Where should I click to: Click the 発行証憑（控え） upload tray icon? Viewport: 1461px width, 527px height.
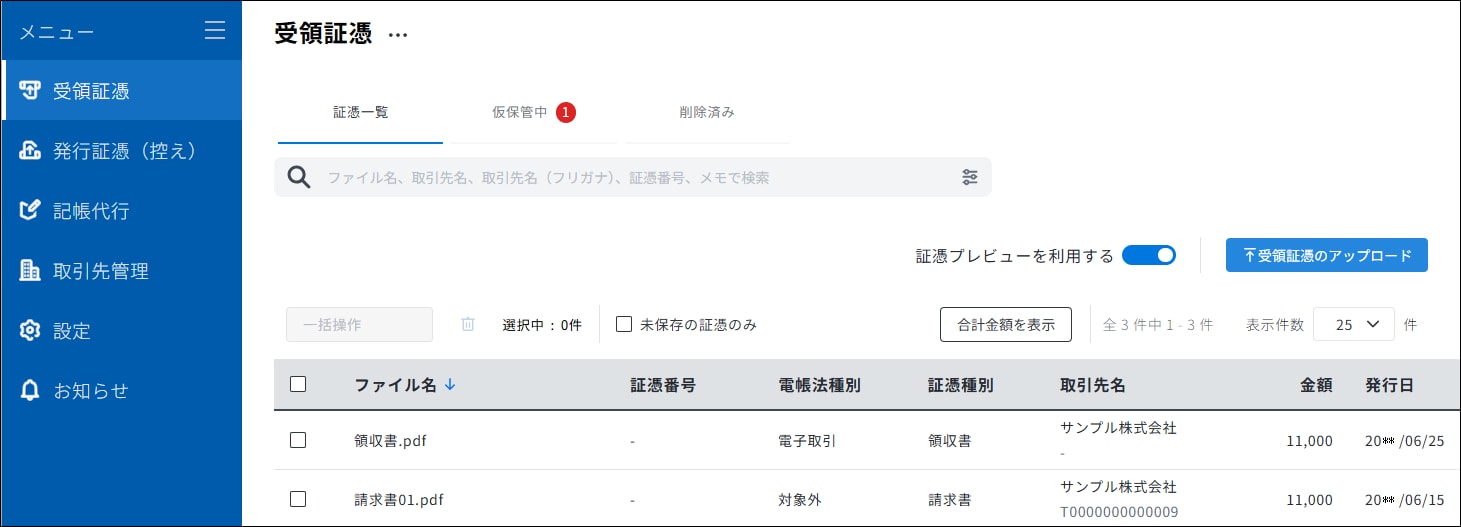point(31,151)
